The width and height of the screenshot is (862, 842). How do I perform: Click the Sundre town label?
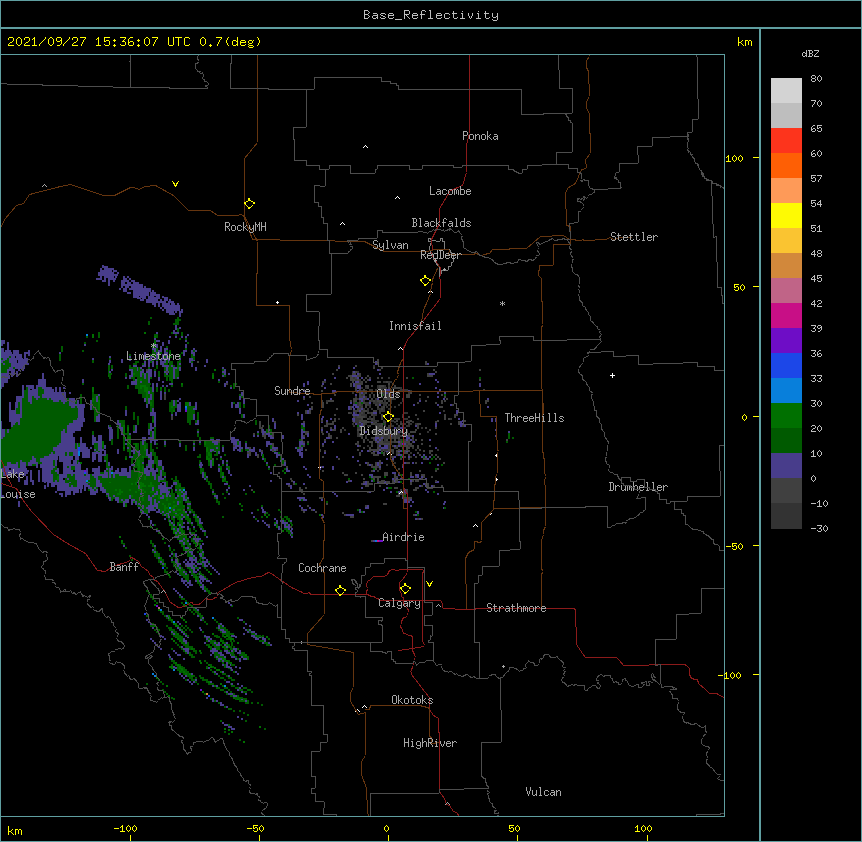coord(292,391)
